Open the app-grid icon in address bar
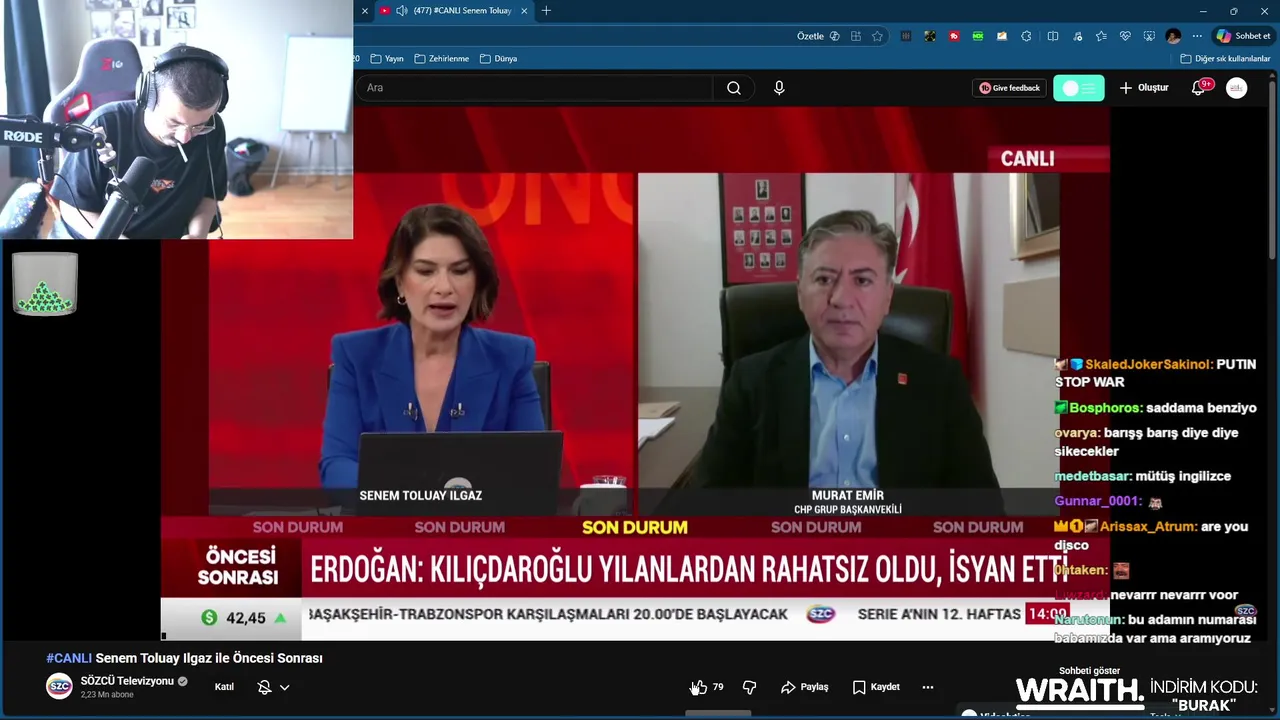The width and height of the screenshot is (1280, 720). (x=856, y=36)
